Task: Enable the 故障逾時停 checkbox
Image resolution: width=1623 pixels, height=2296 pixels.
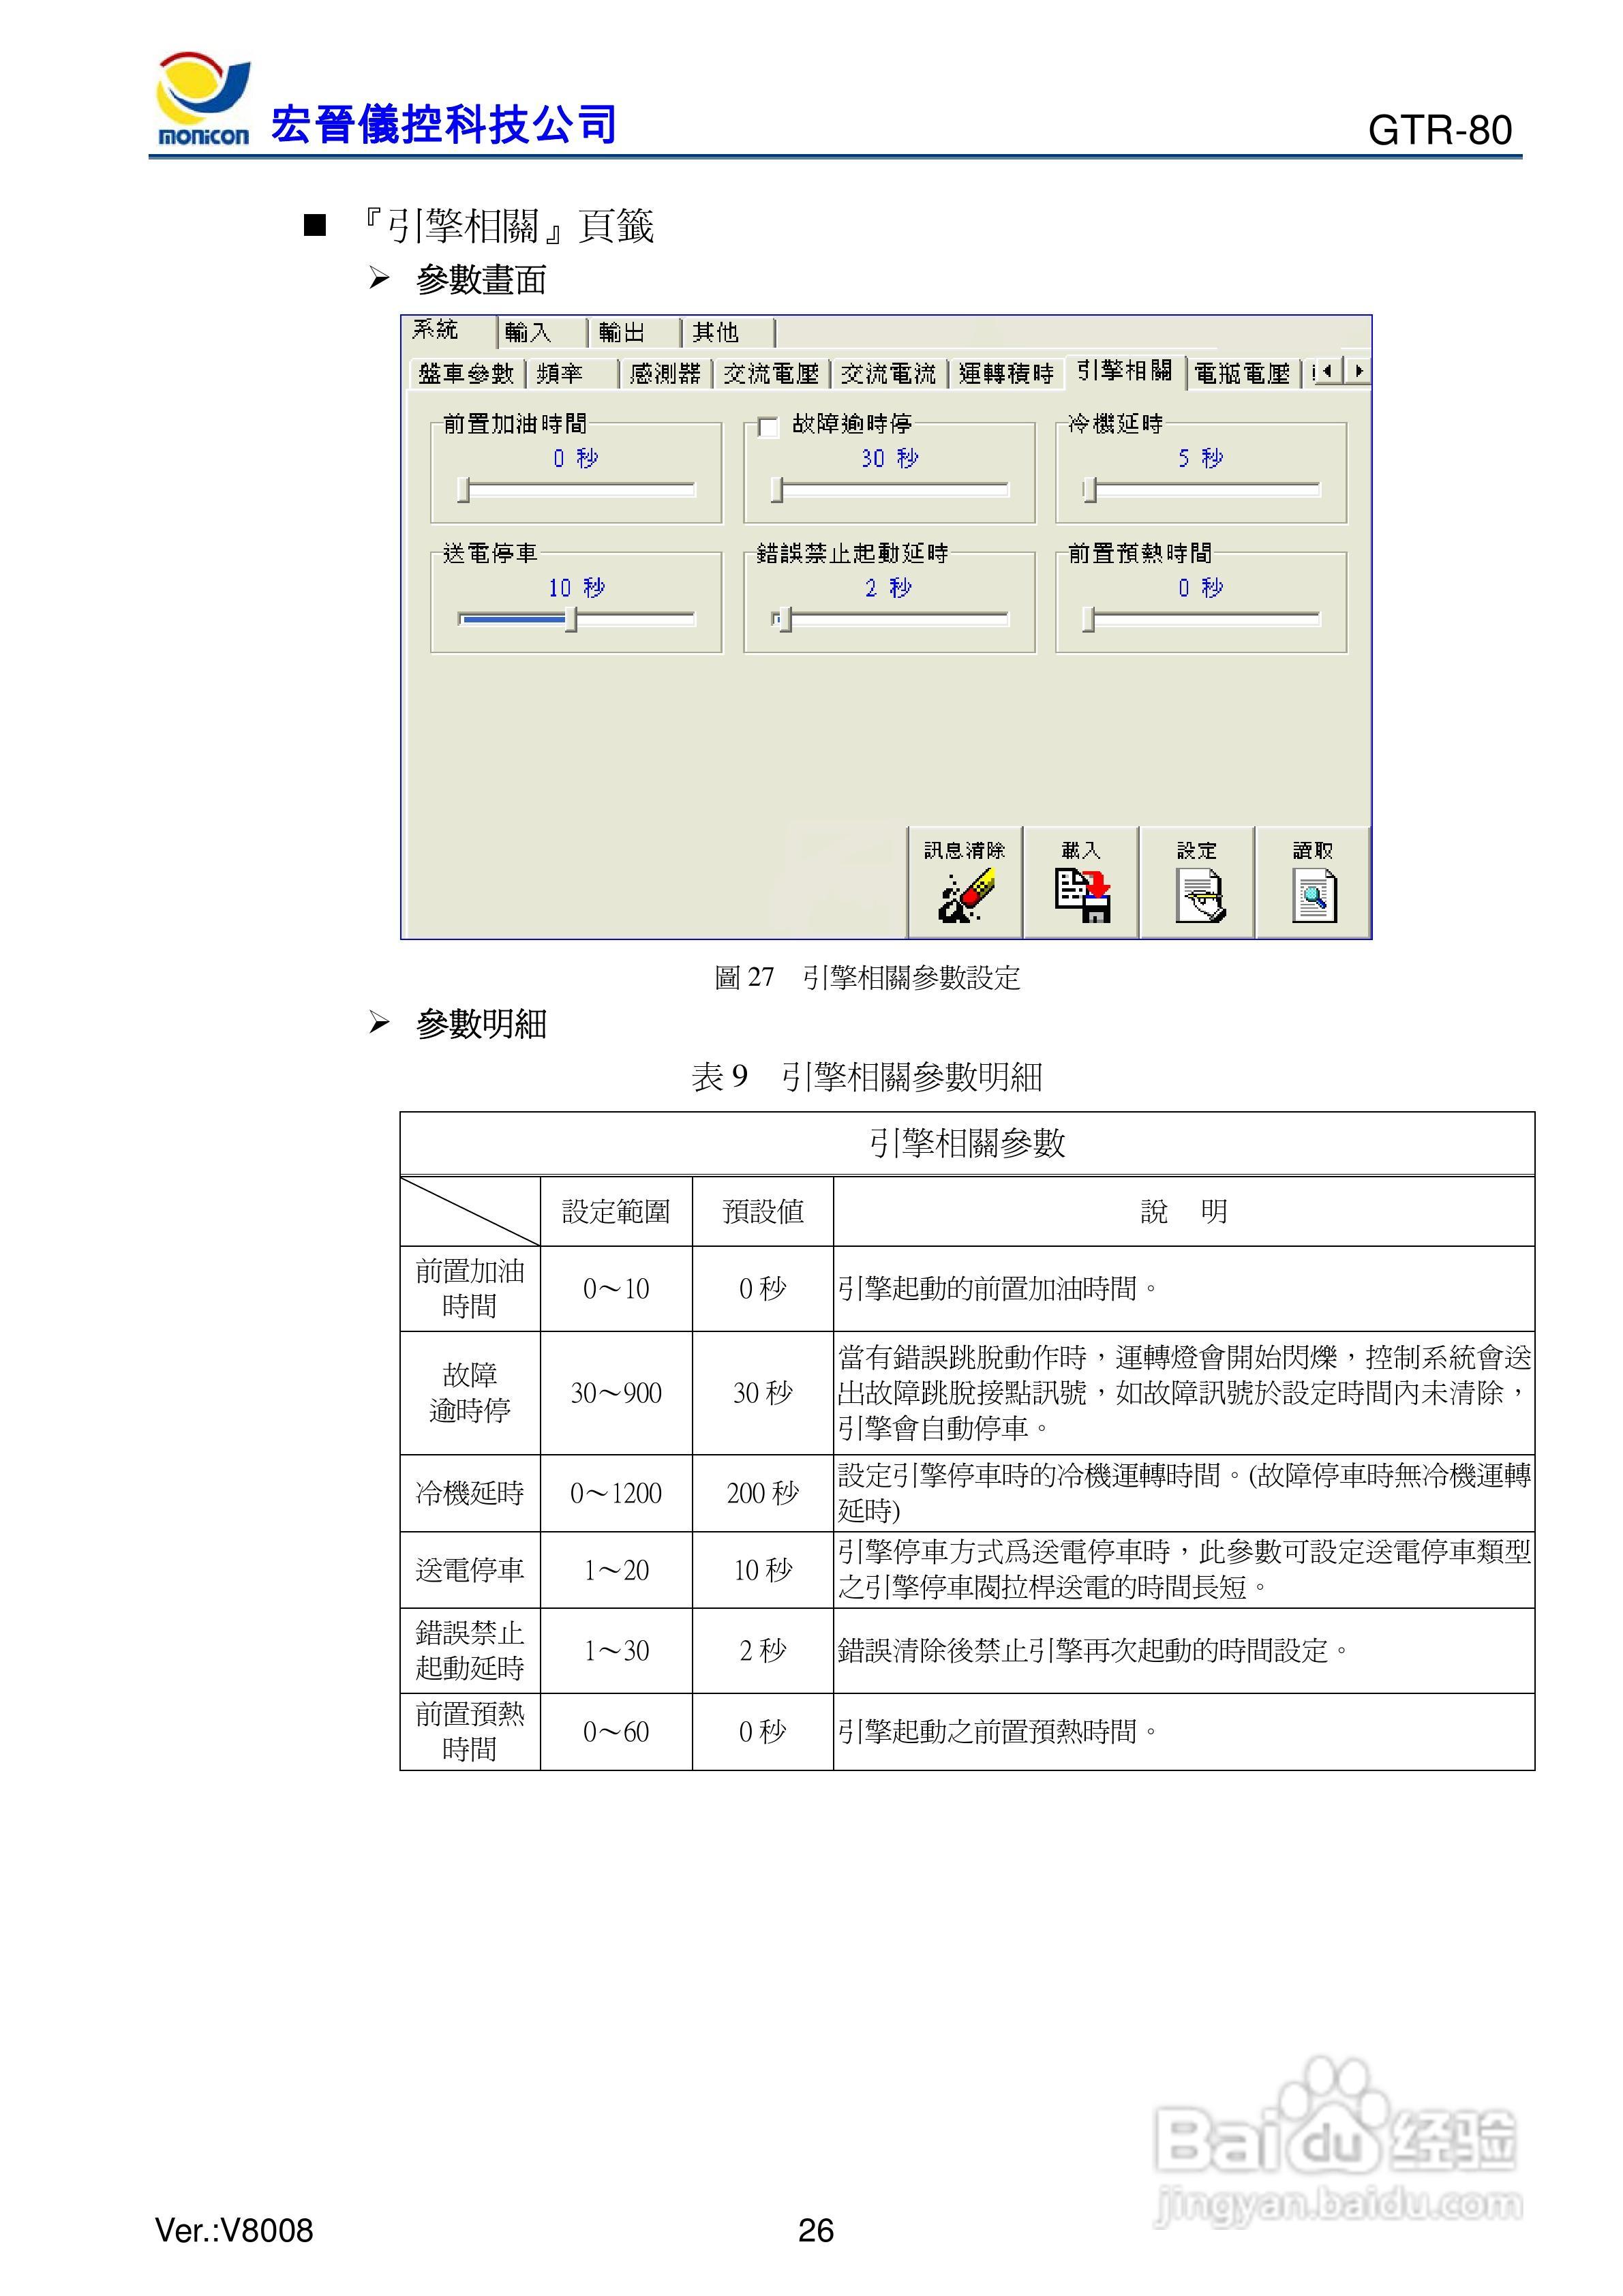Action: click(768, 428)
